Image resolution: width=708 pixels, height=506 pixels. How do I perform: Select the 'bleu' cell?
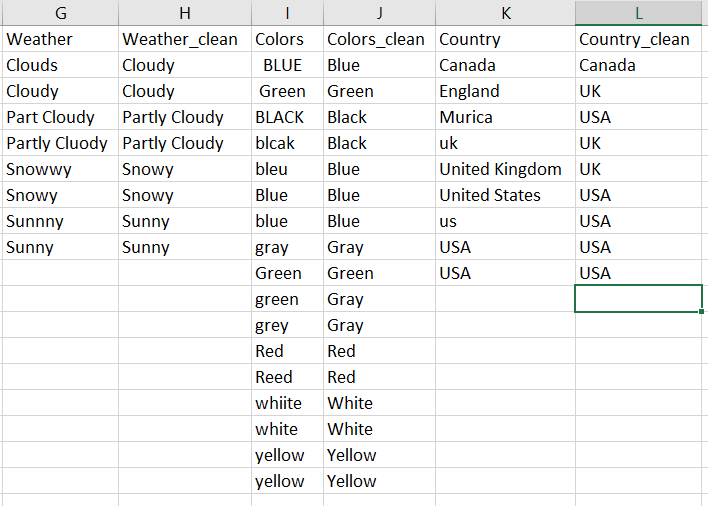[x=271, y=170]
